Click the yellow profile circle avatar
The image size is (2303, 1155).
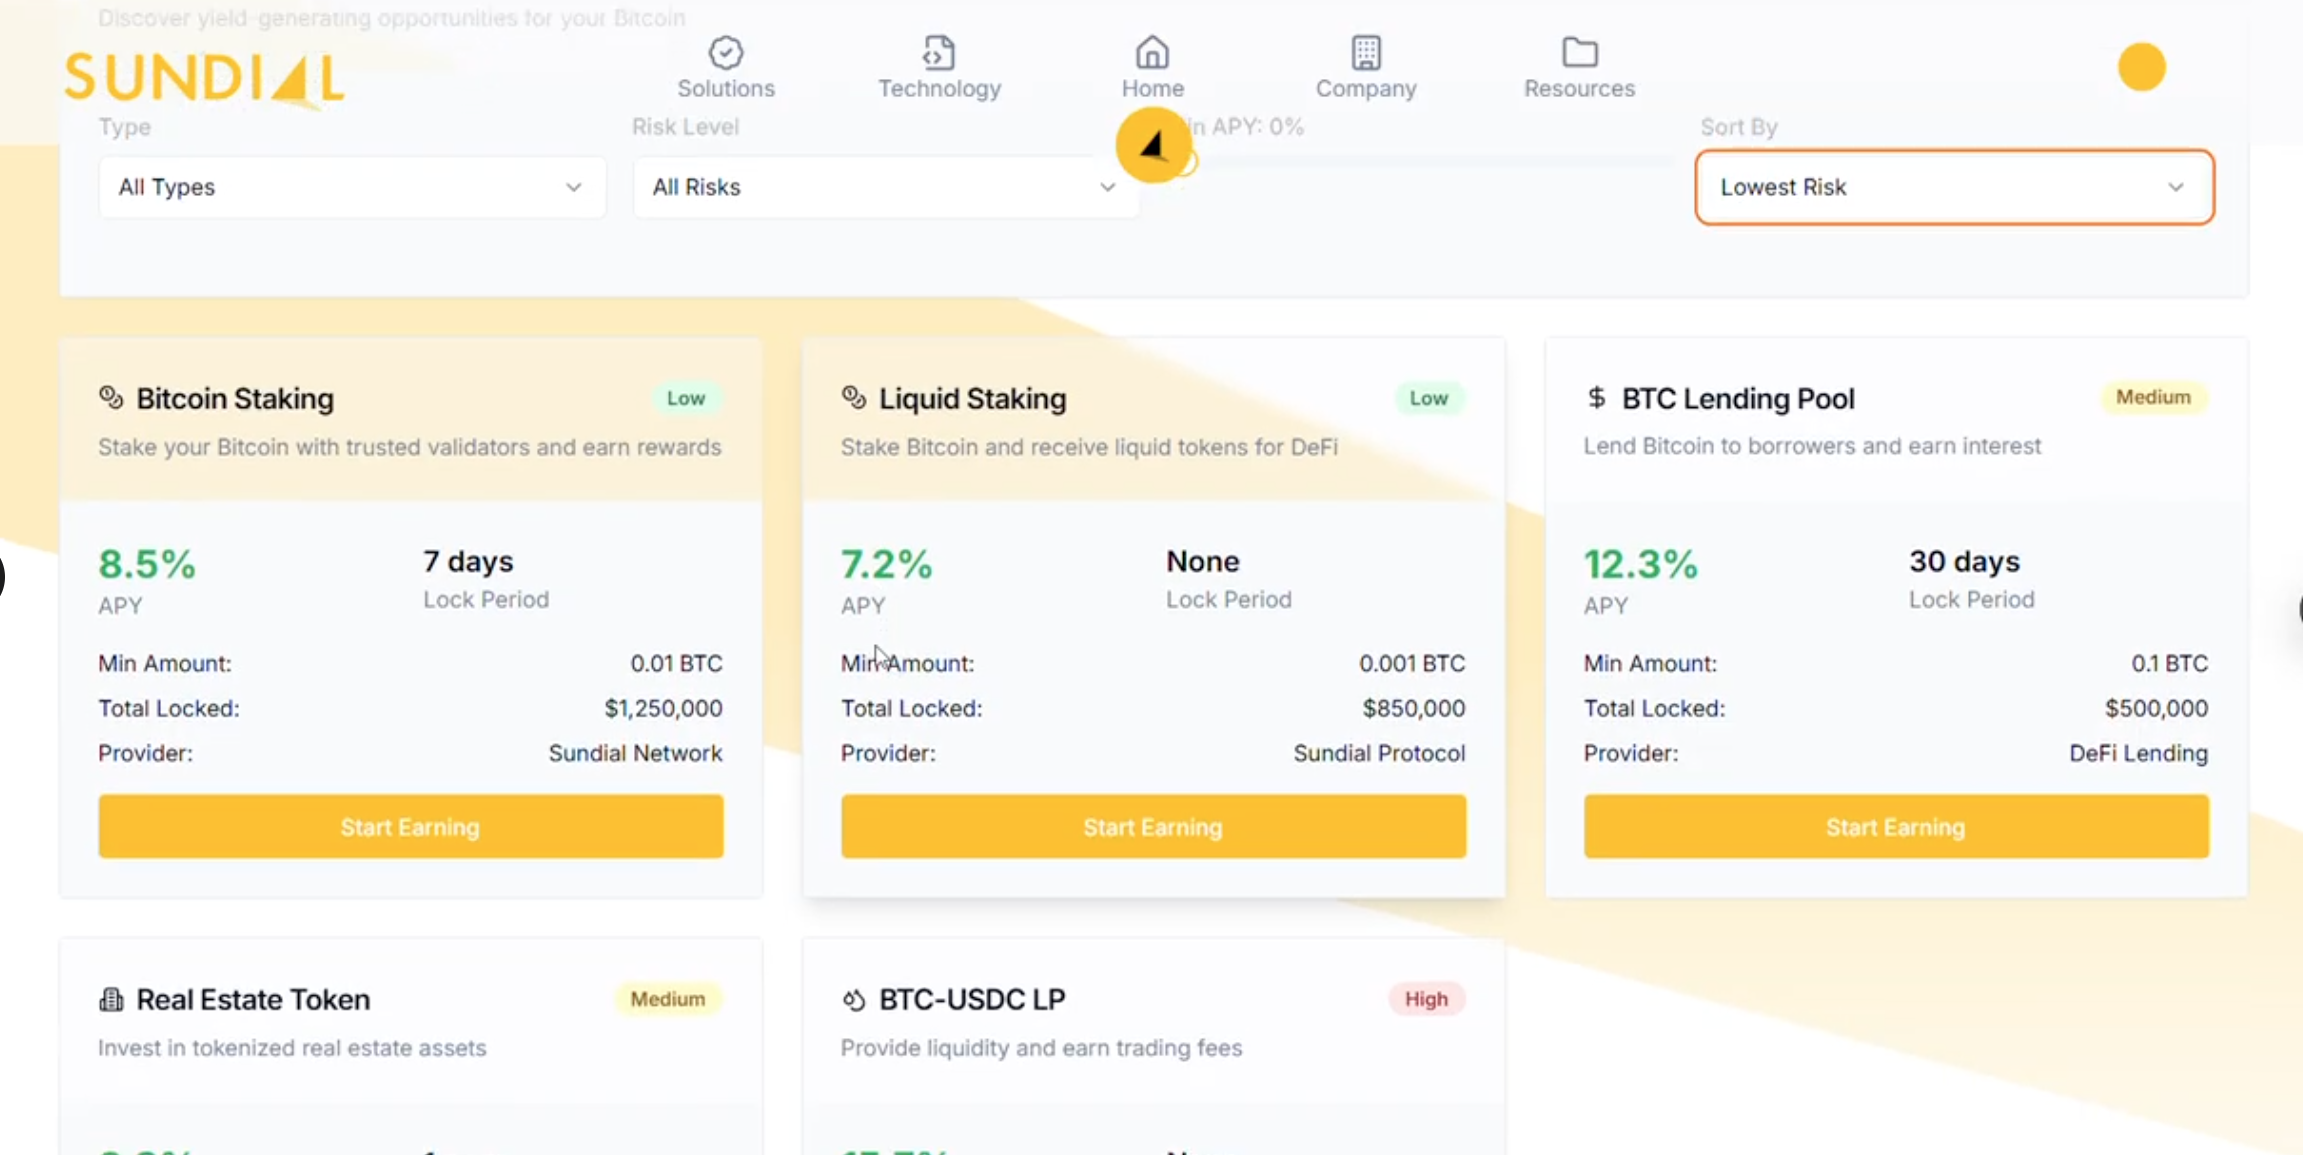(x=2141, y=68)
